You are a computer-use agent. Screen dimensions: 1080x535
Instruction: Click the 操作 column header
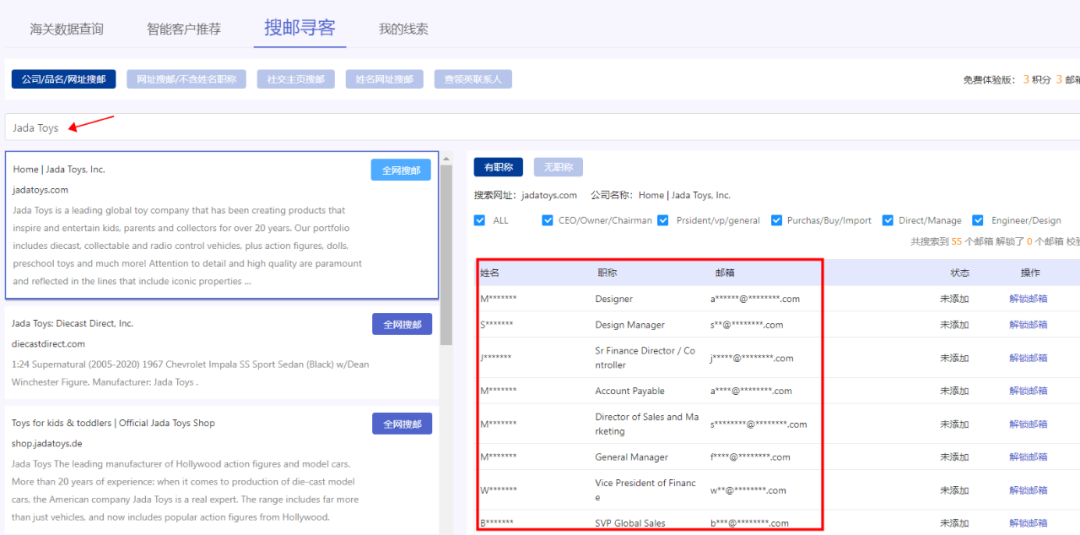1030,273
